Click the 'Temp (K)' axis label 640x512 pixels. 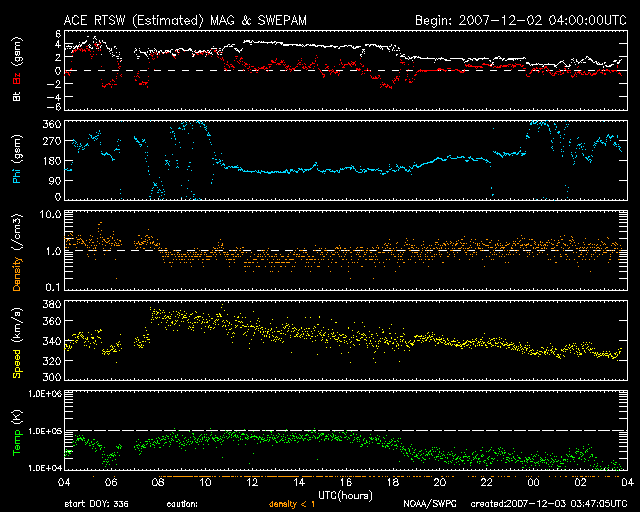point(17,433)
